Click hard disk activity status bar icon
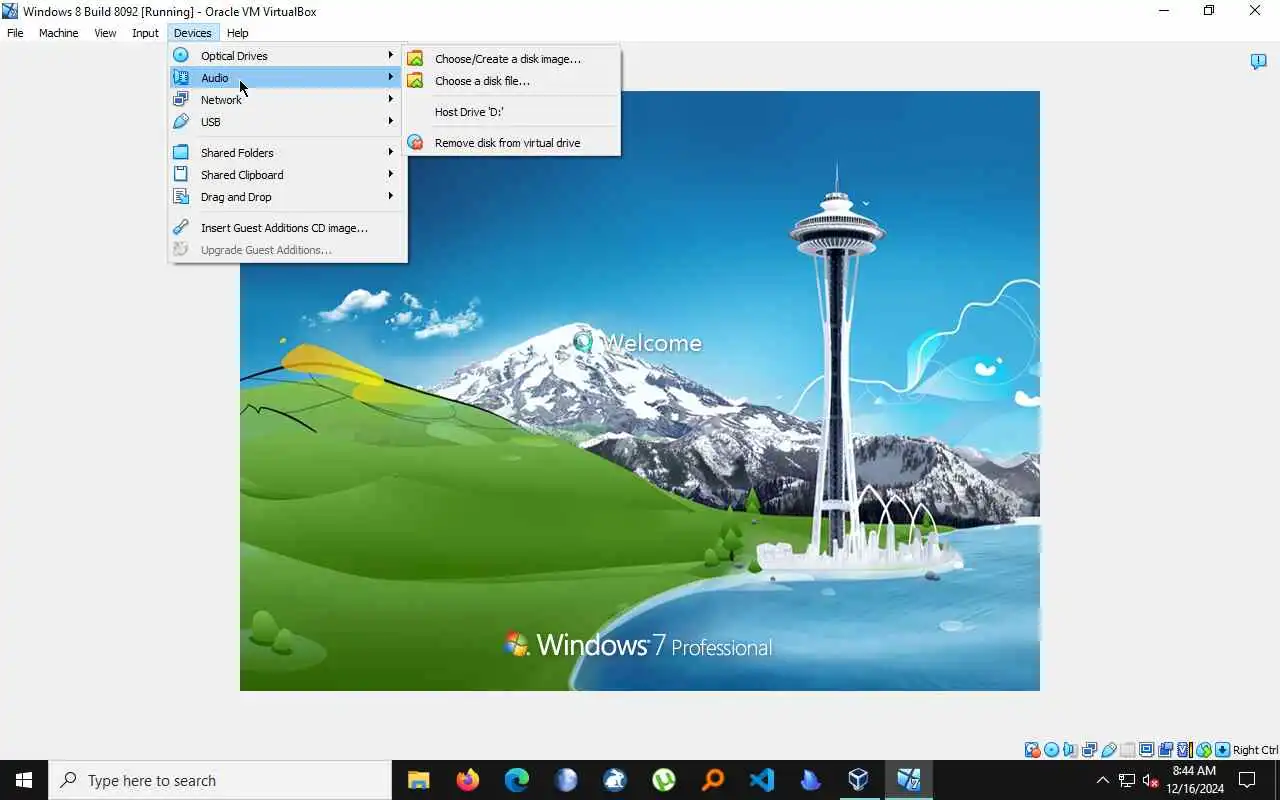This screenshot has width=1280, height=800. point(1032,750)
